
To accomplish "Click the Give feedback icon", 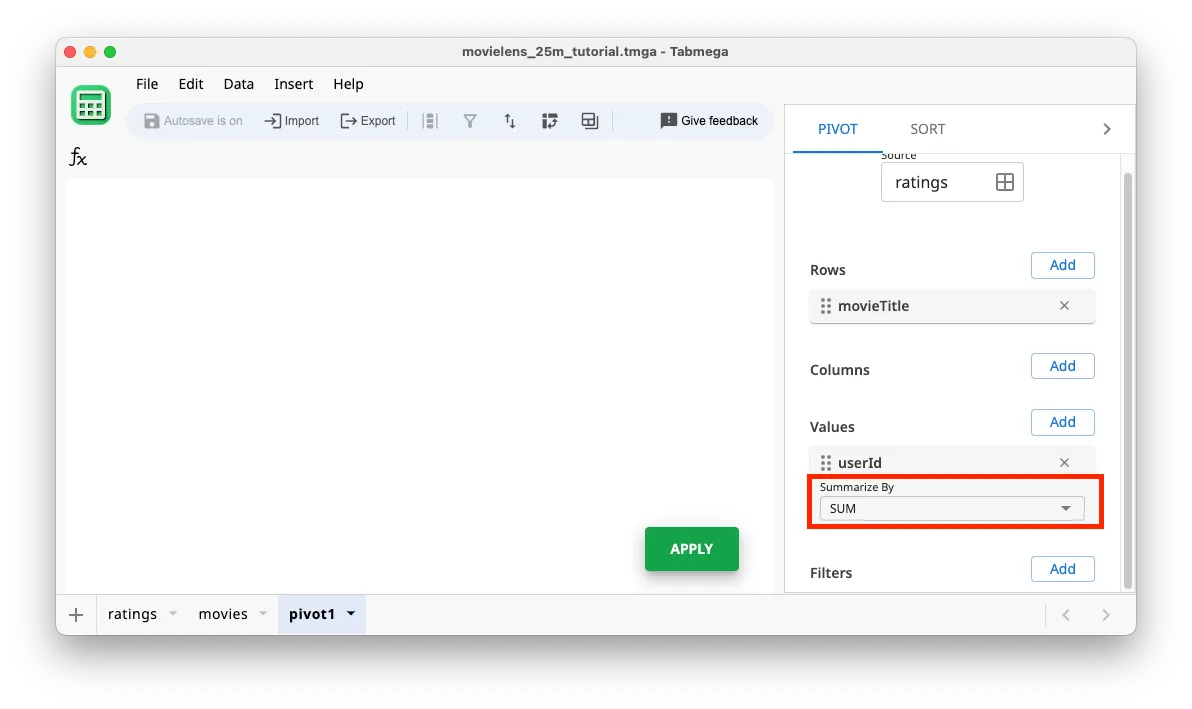I will click(x=668, y=120).
